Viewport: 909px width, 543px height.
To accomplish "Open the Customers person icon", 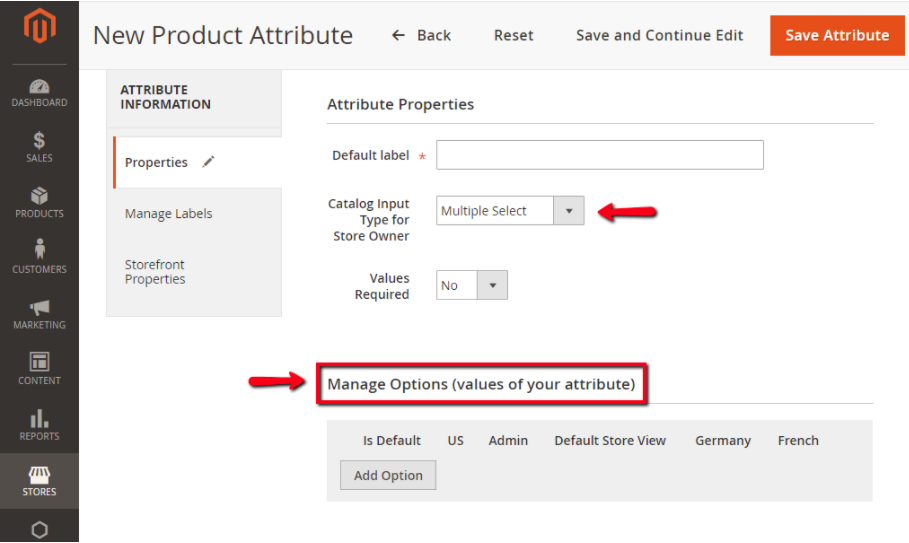I will tap(39, 250).
